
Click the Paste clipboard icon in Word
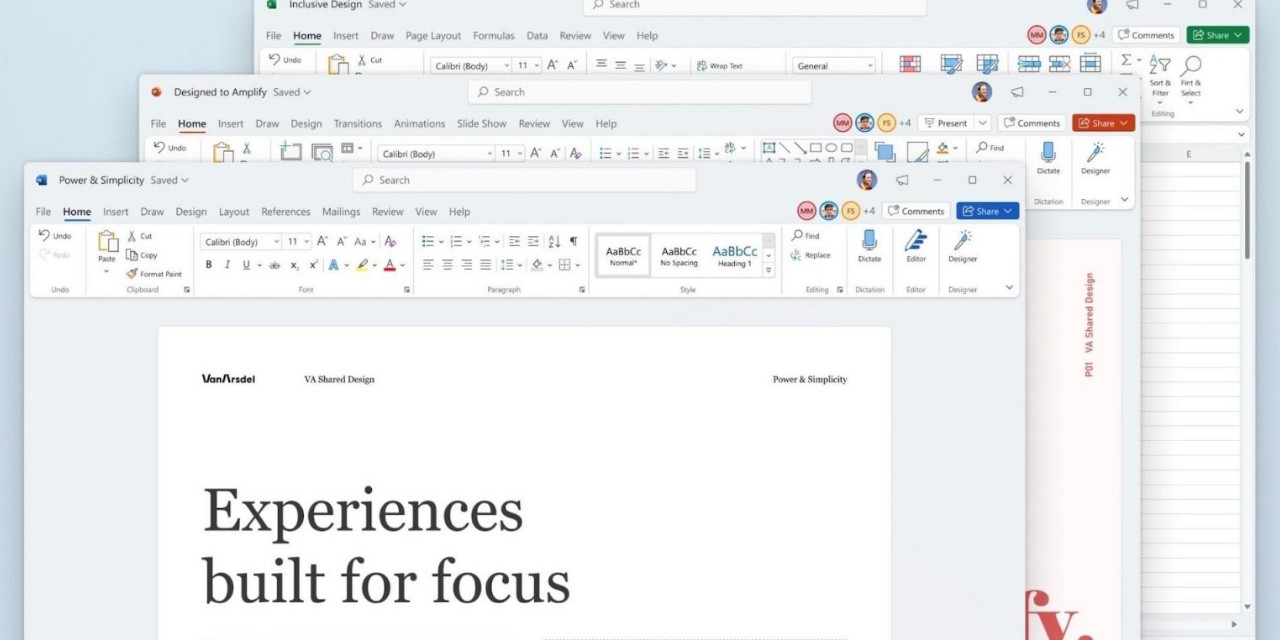tap(106, 241)
